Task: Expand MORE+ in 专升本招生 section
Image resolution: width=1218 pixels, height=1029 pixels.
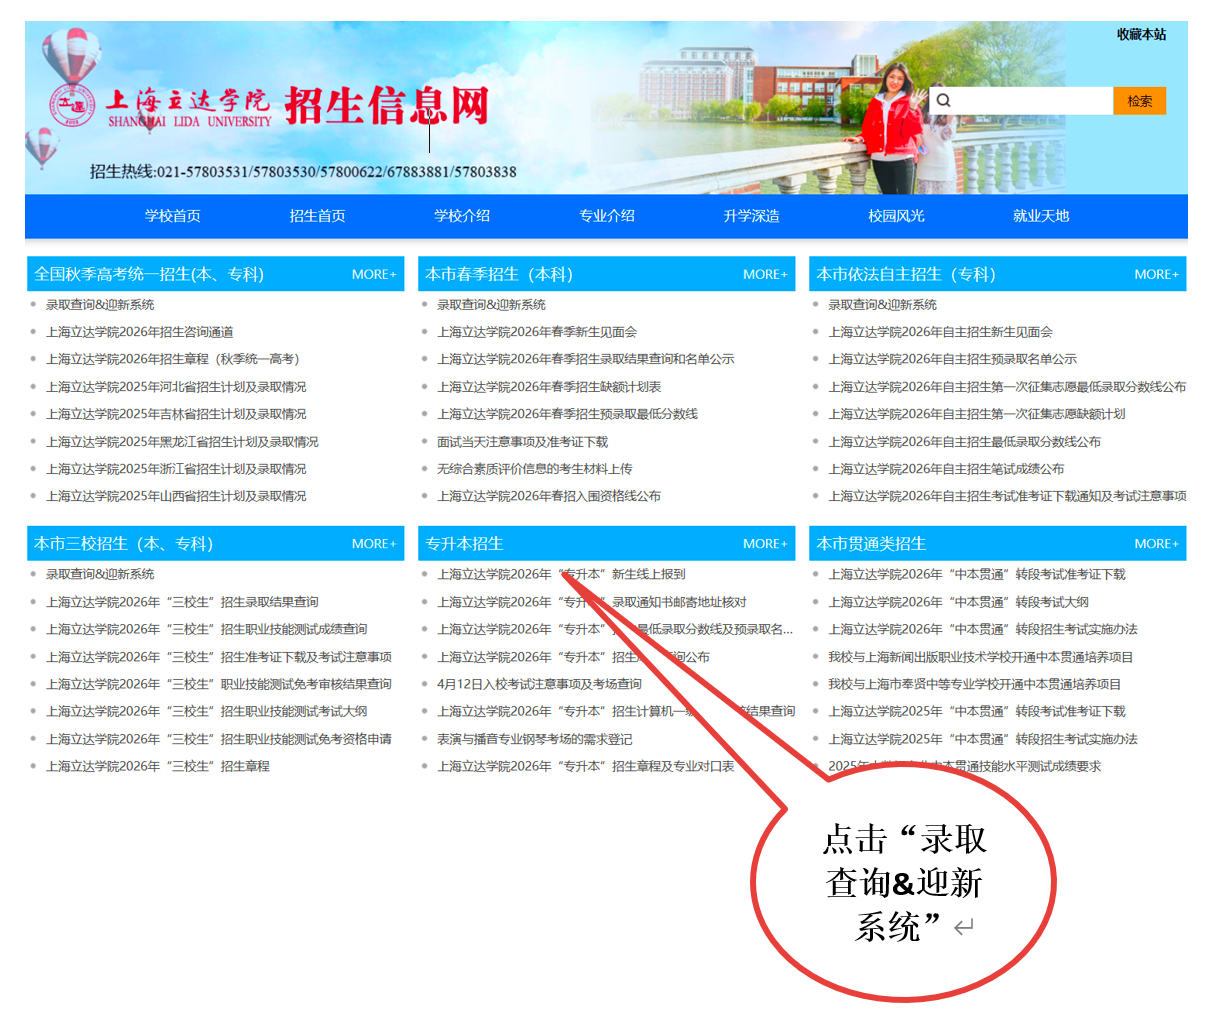Action: [765, 544]
